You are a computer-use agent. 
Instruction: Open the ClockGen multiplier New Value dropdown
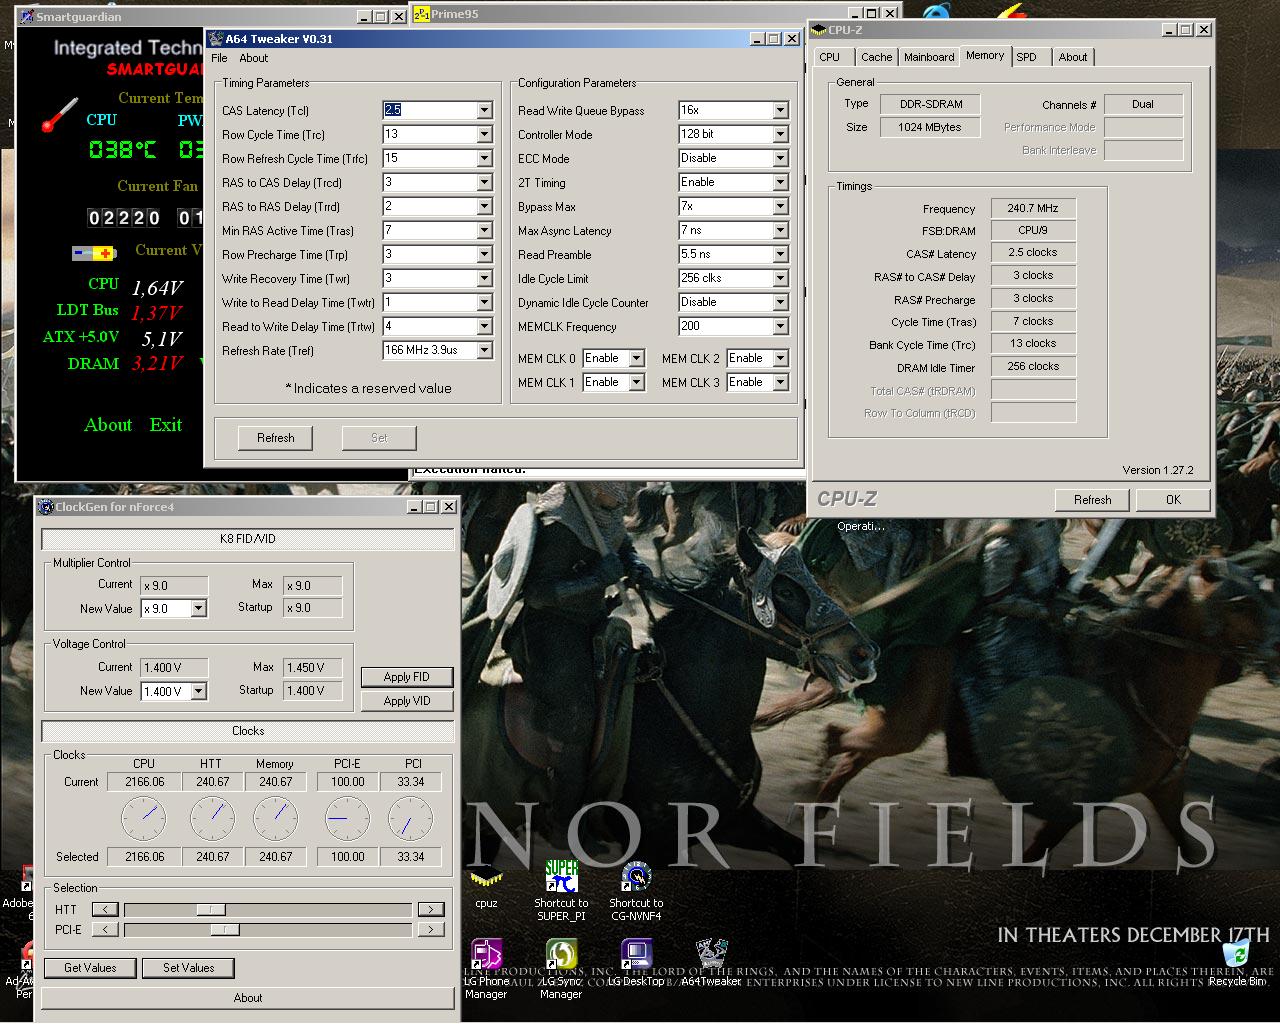(198, 608)
